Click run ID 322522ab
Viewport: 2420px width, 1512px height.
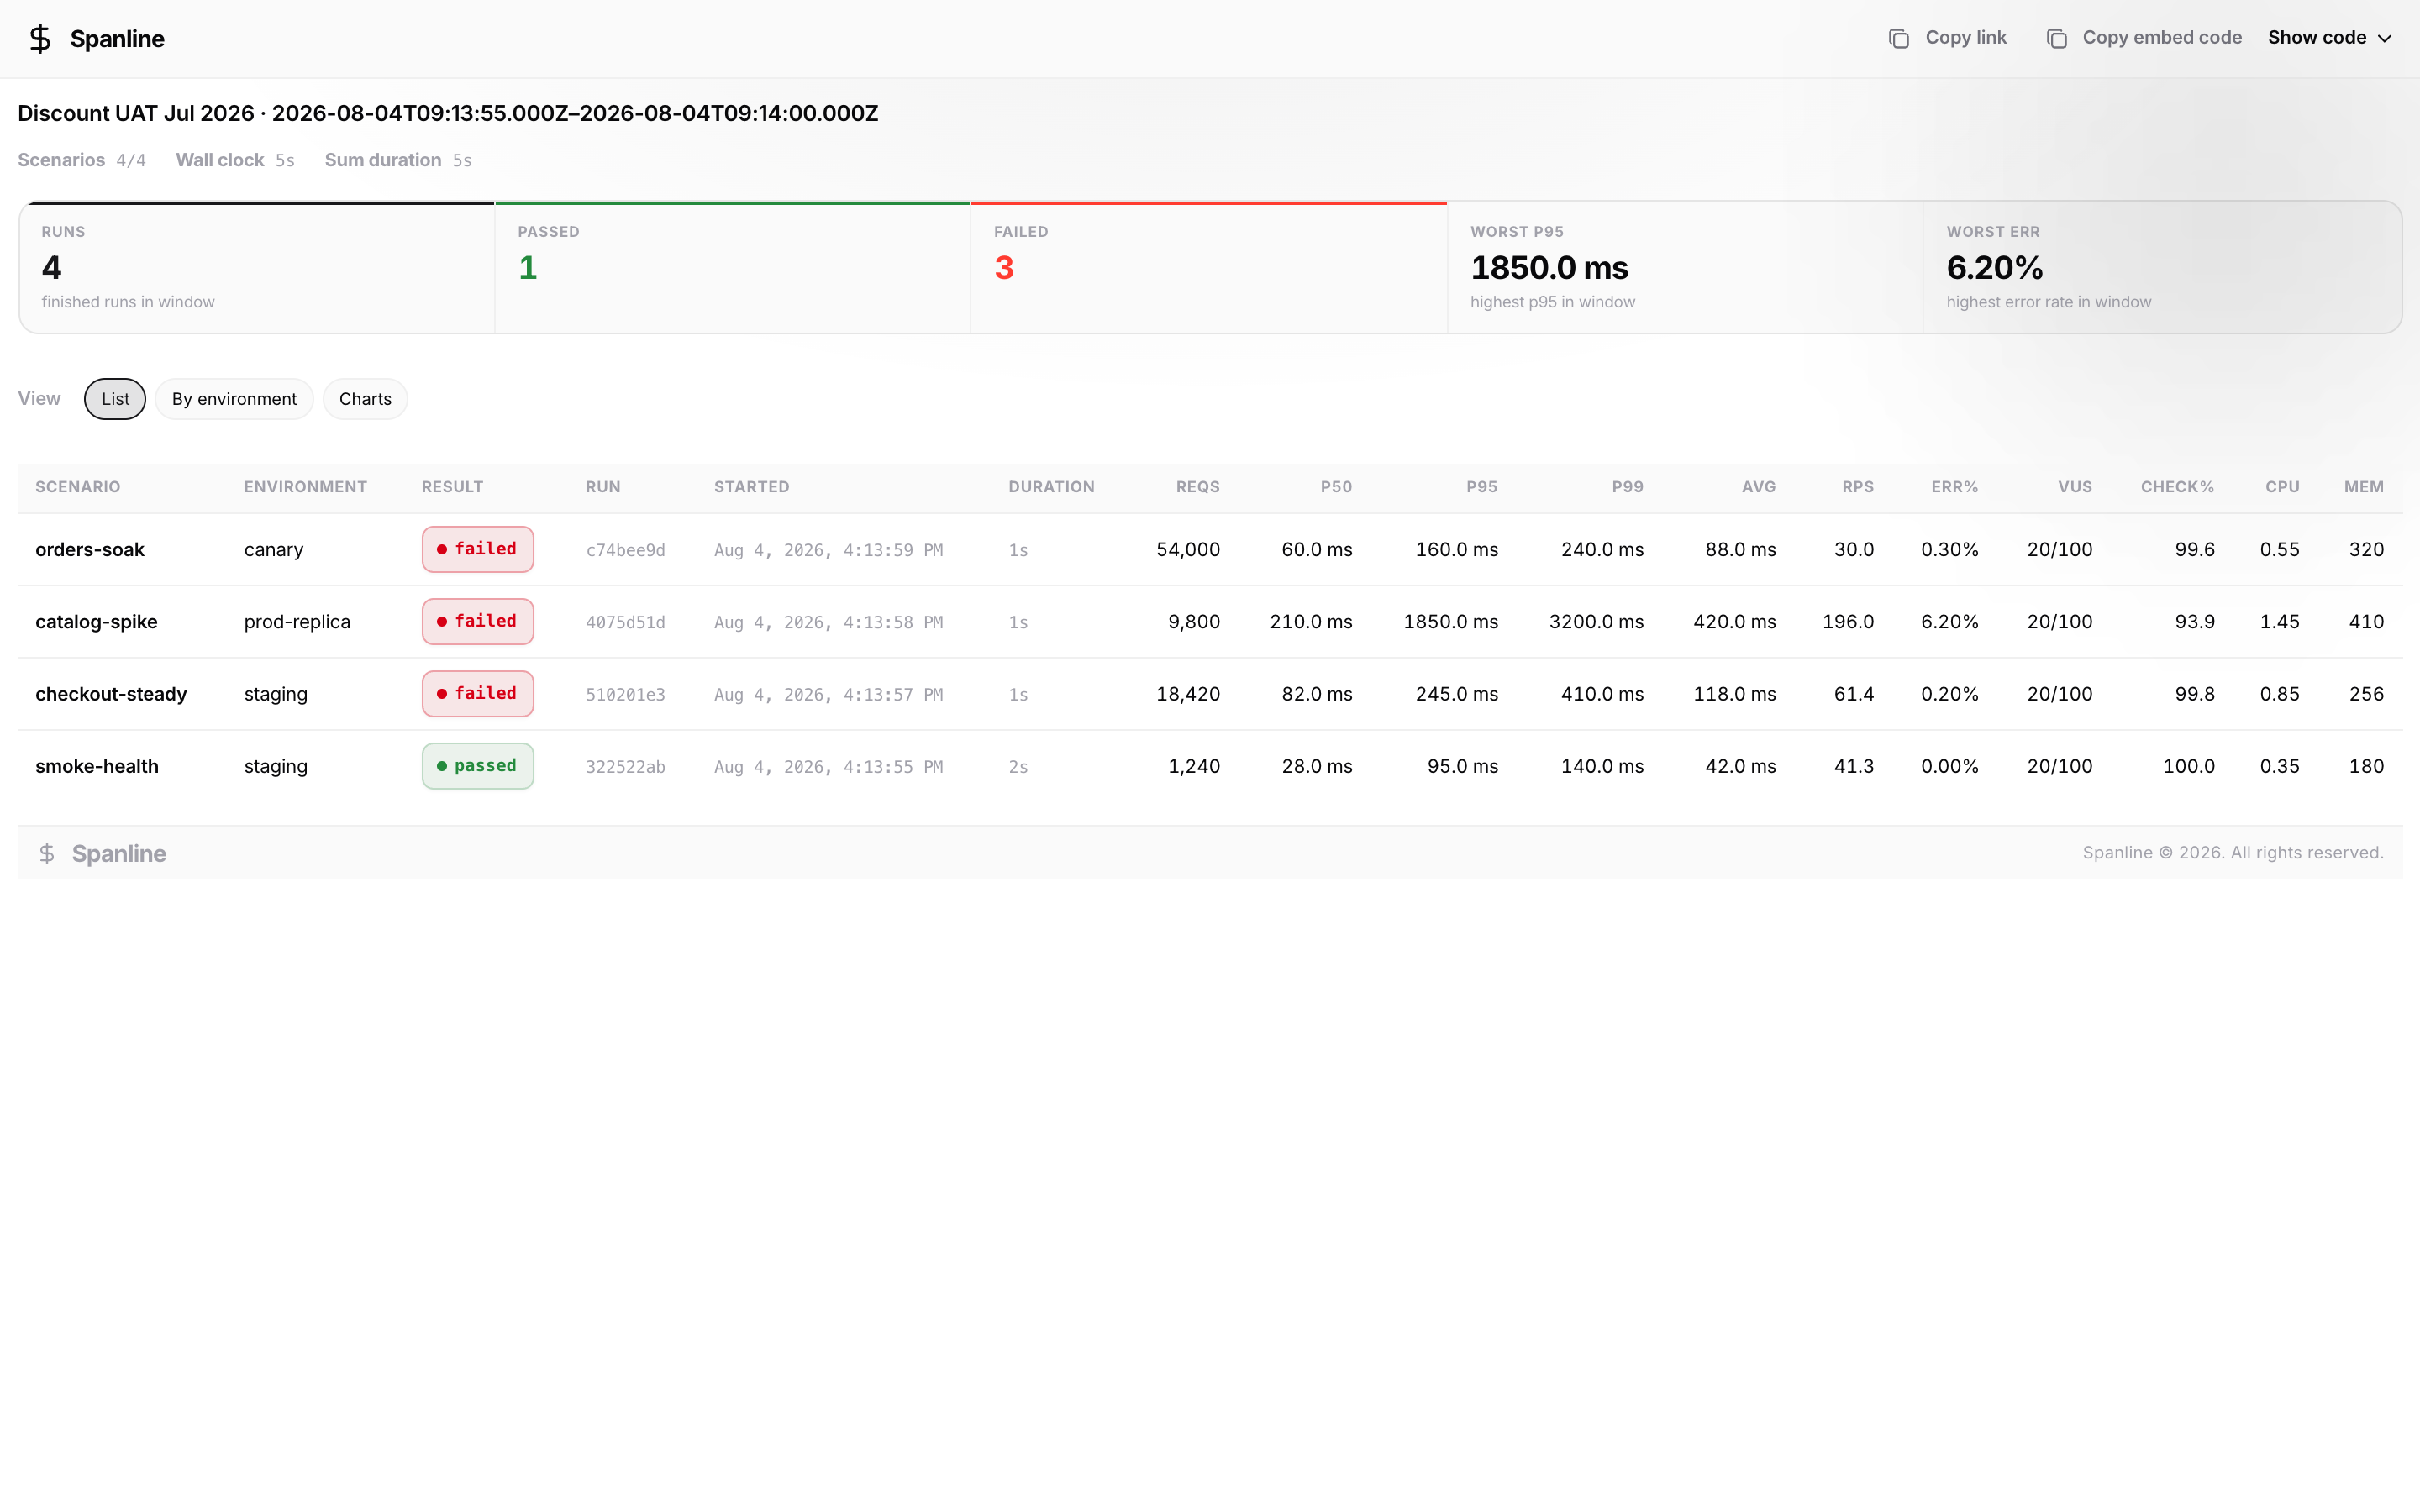click(x=625, y=766)
